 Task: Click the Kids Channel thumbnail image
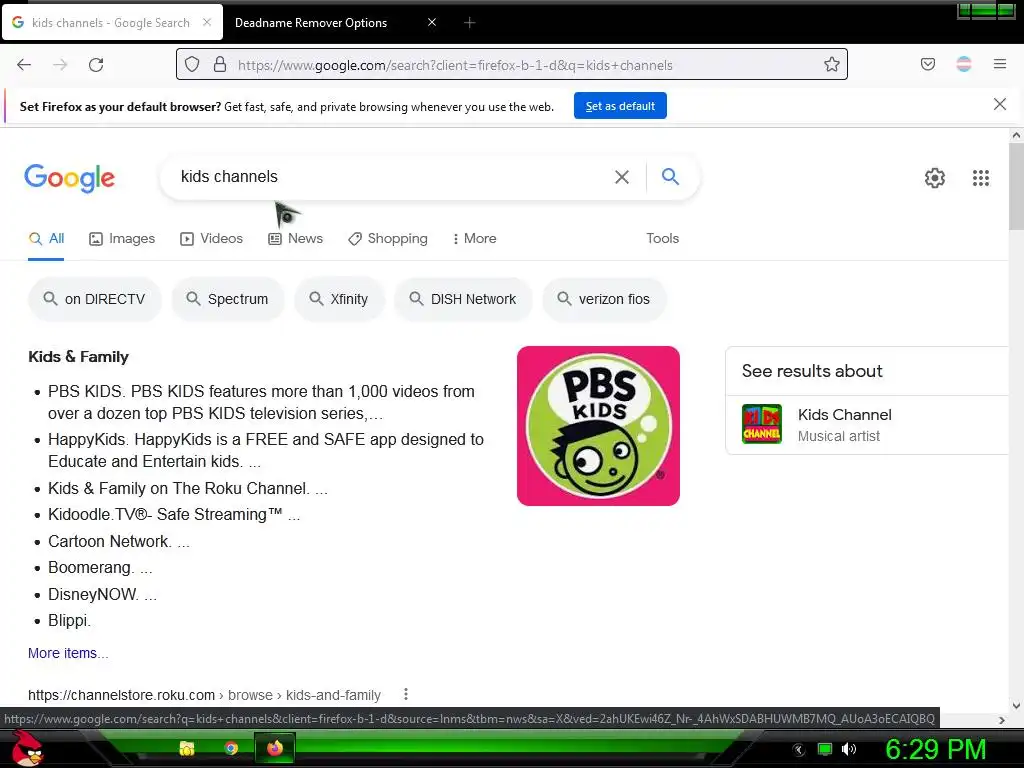761,424
